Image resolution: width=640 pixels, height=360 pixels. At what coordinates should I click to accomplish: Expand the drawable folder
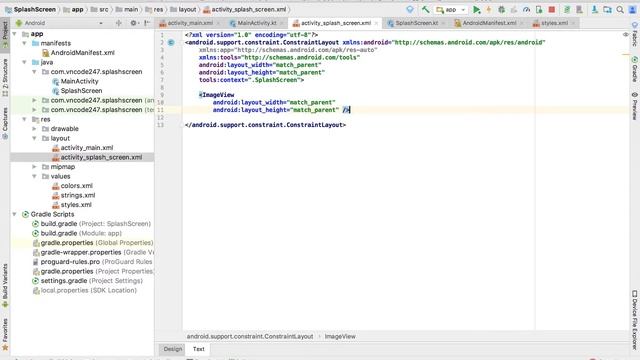(35, 129)
